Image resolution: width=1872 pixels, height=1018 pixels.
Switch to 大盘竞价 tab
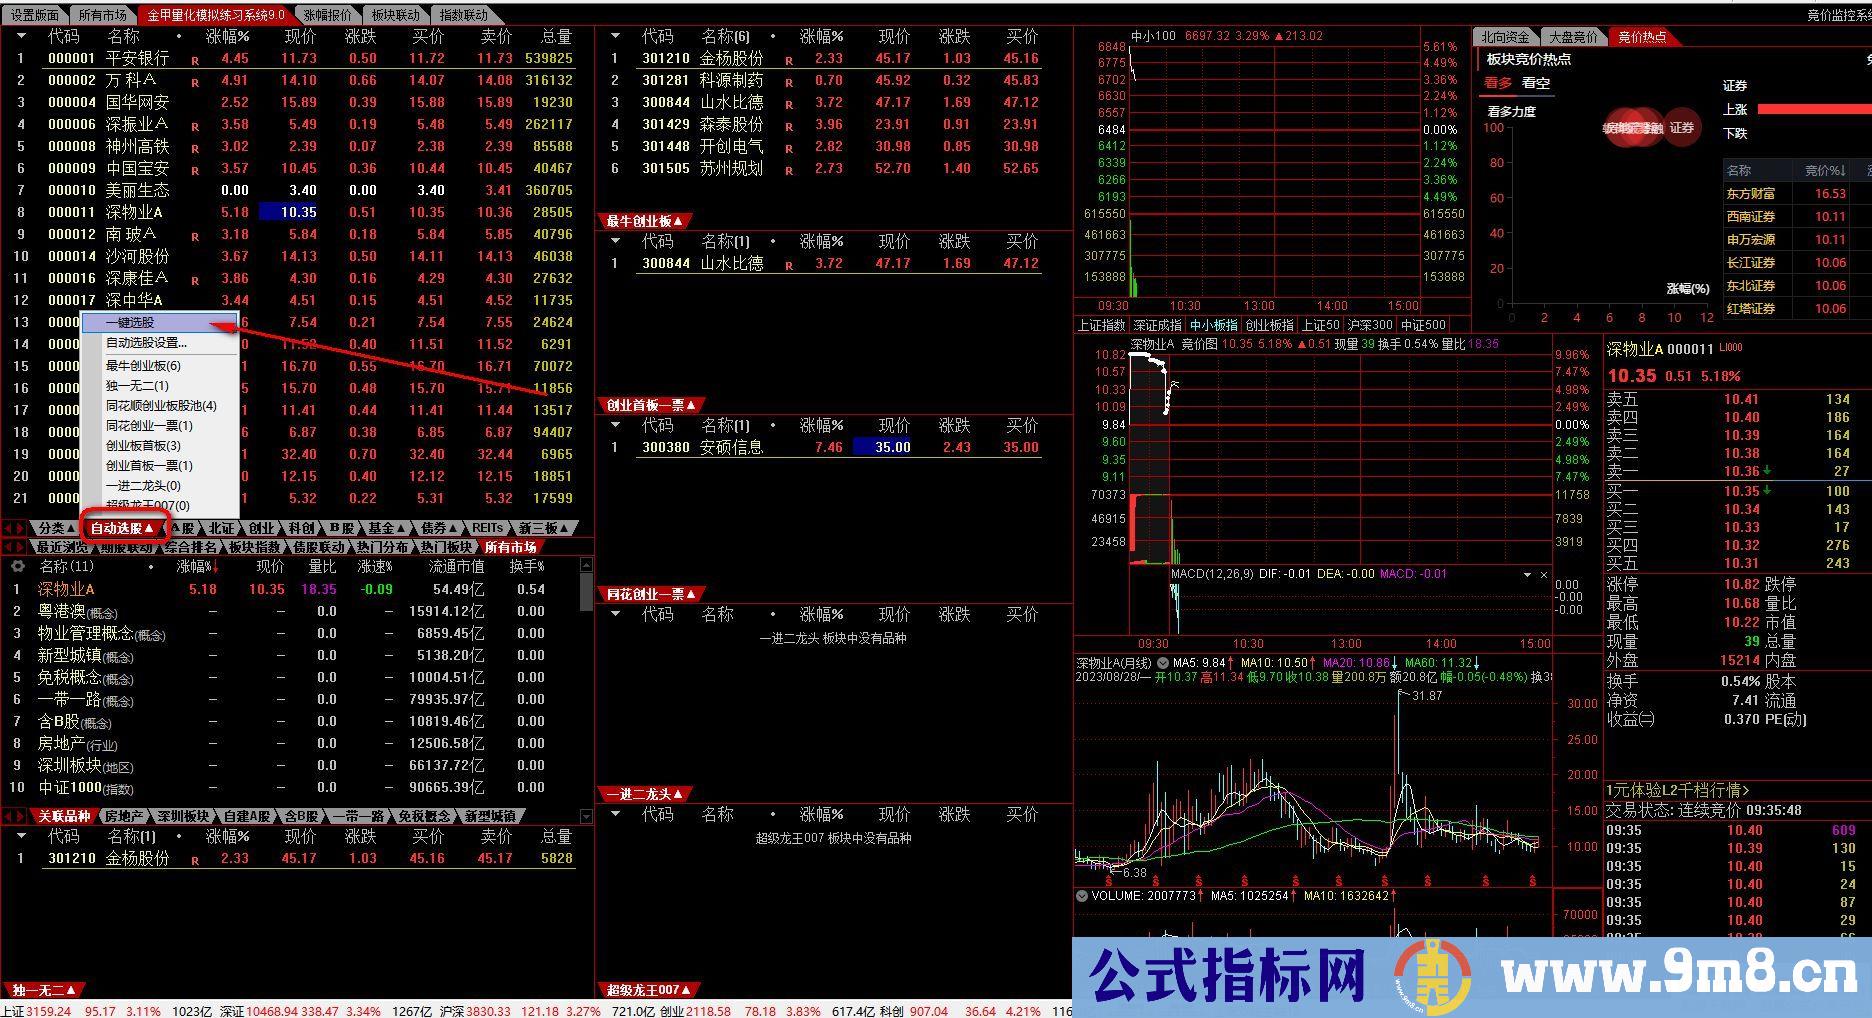point(1573,37)
